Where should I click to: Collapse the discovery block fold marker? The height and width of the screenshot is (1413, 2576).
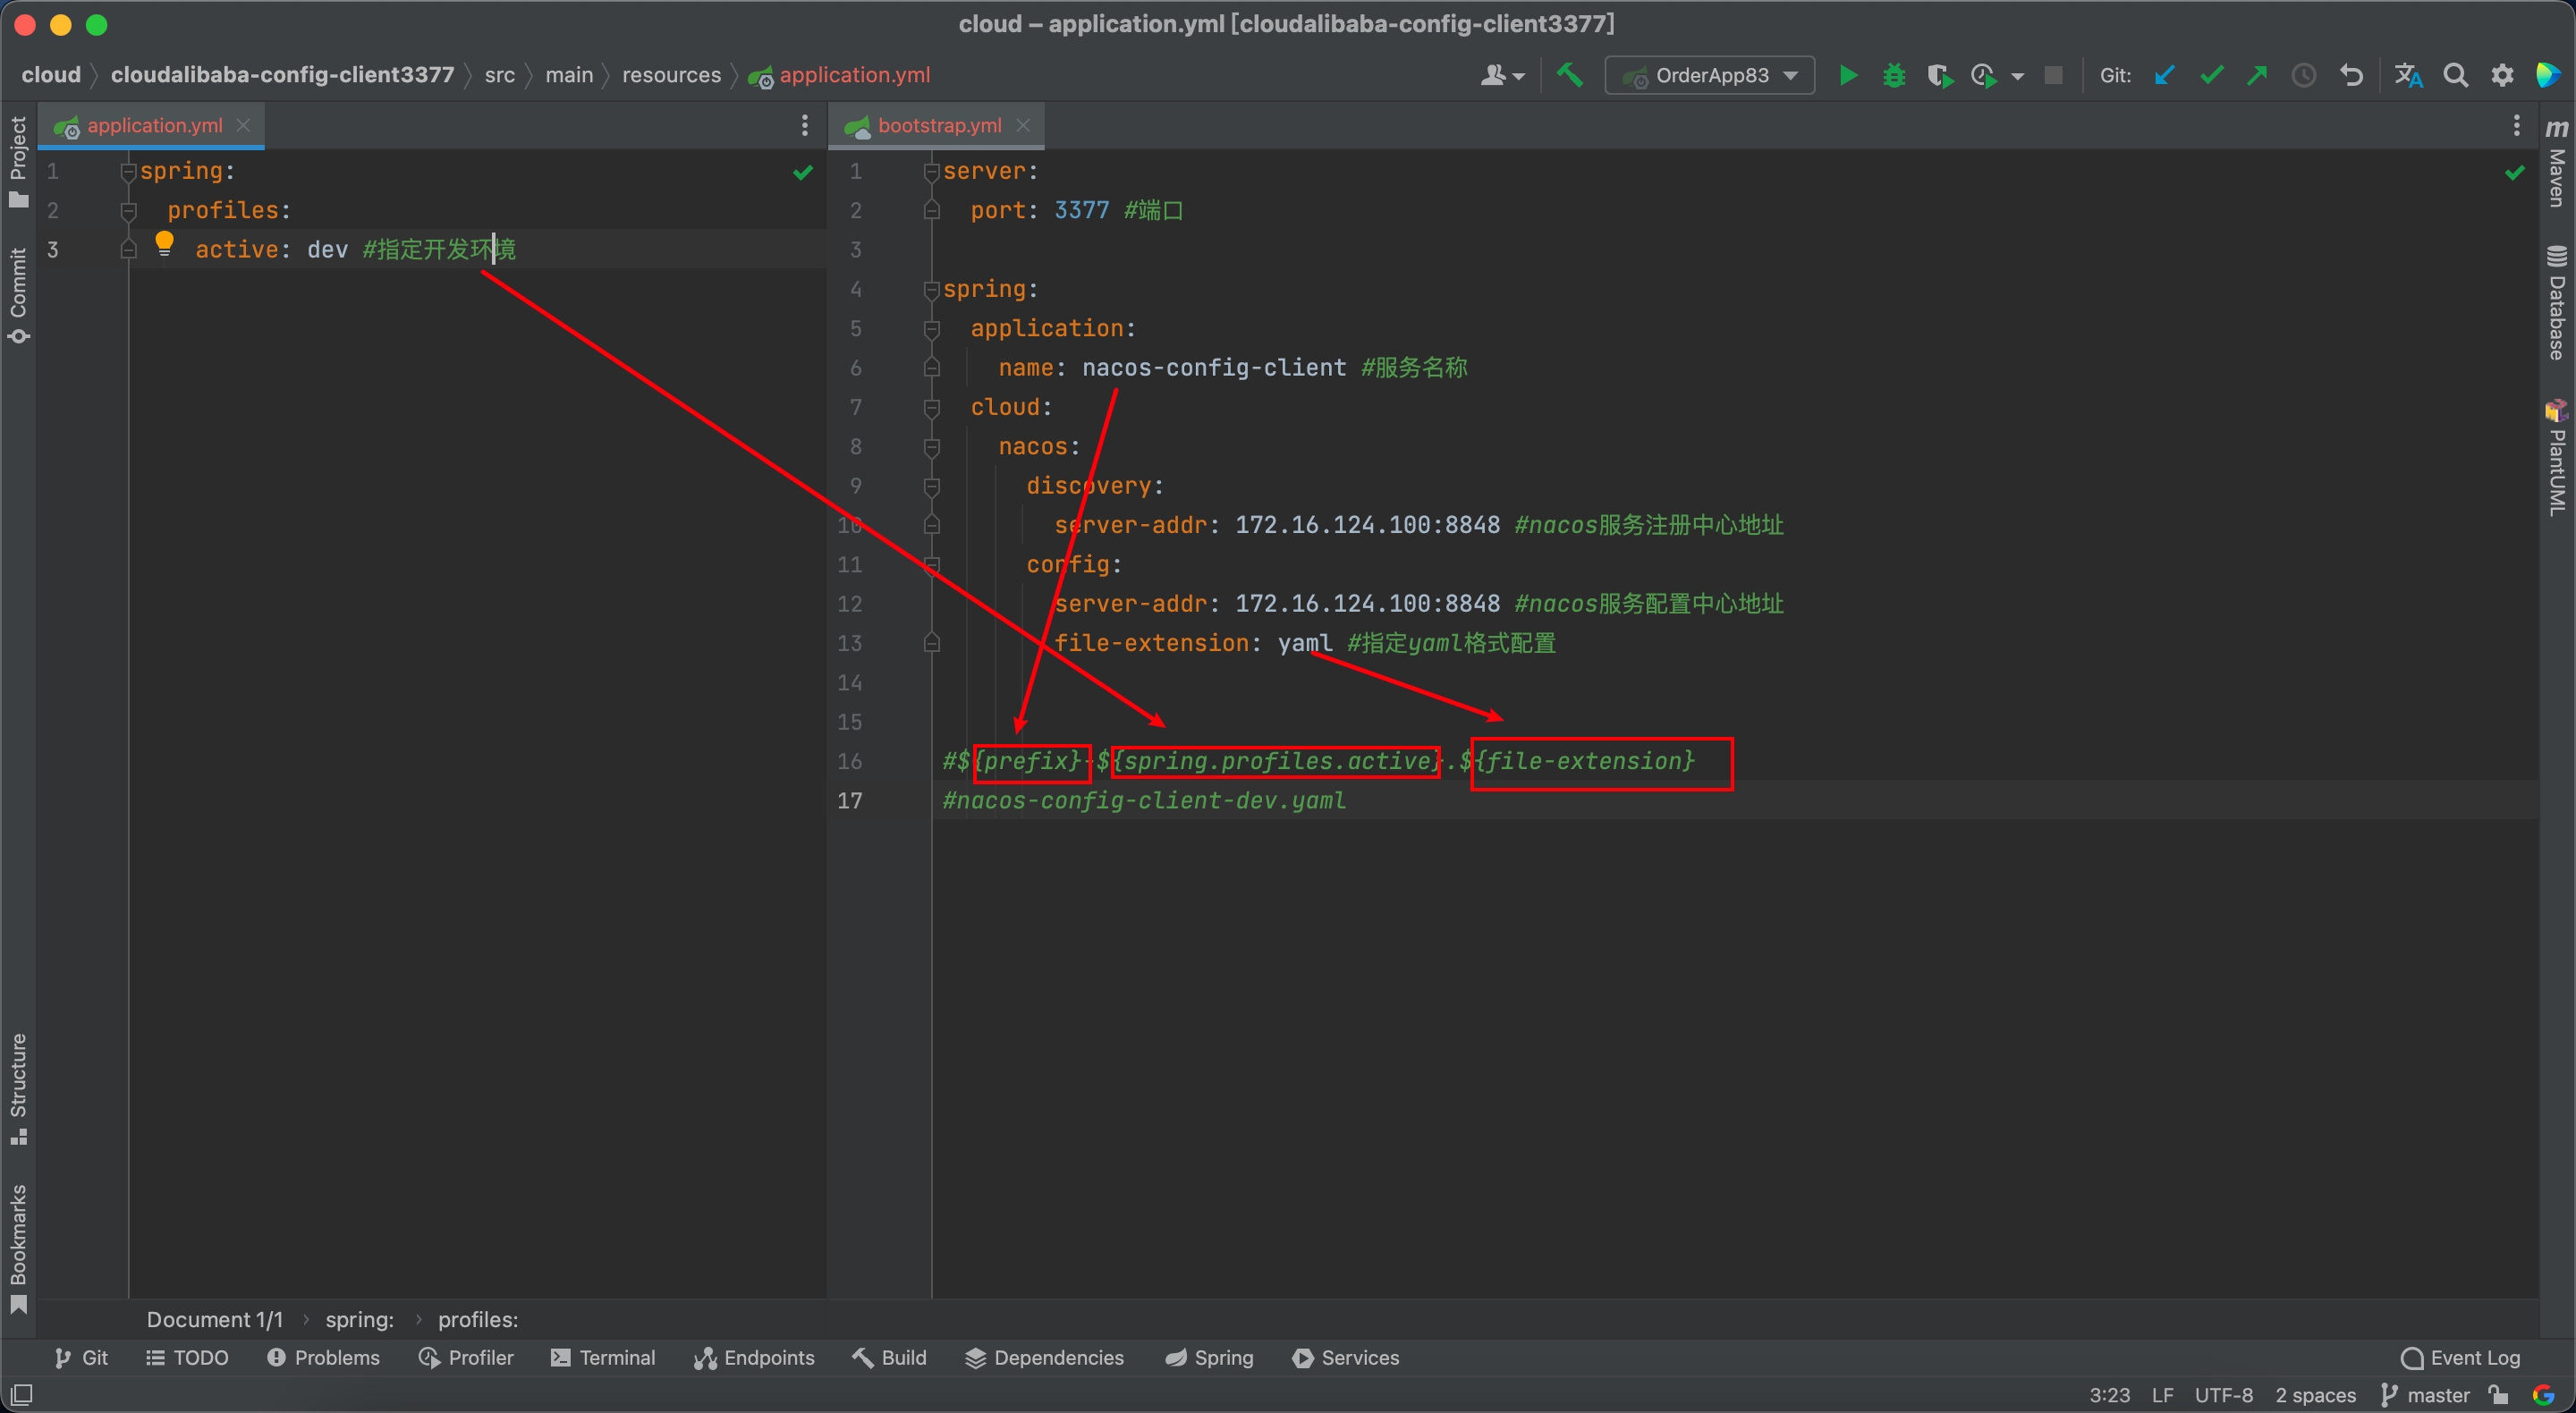pos(931,486)
